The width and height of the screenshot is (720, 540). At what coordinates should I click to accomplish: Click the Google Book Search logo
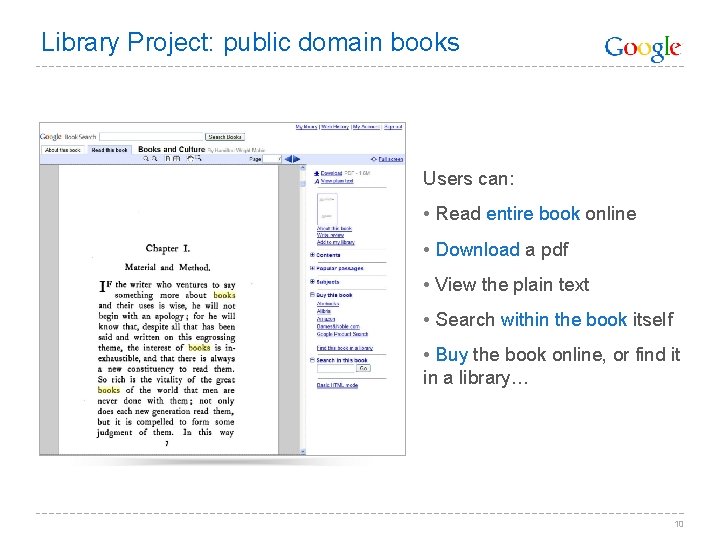[x=68, y=136]
